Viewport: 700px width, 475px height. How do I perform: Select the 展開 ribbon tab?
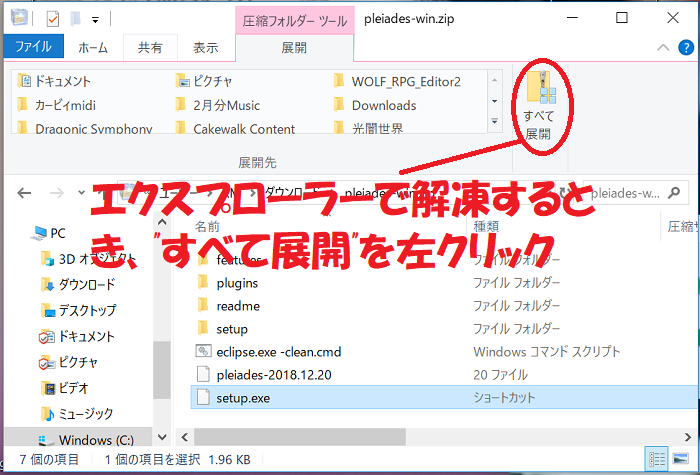point(294,47)
